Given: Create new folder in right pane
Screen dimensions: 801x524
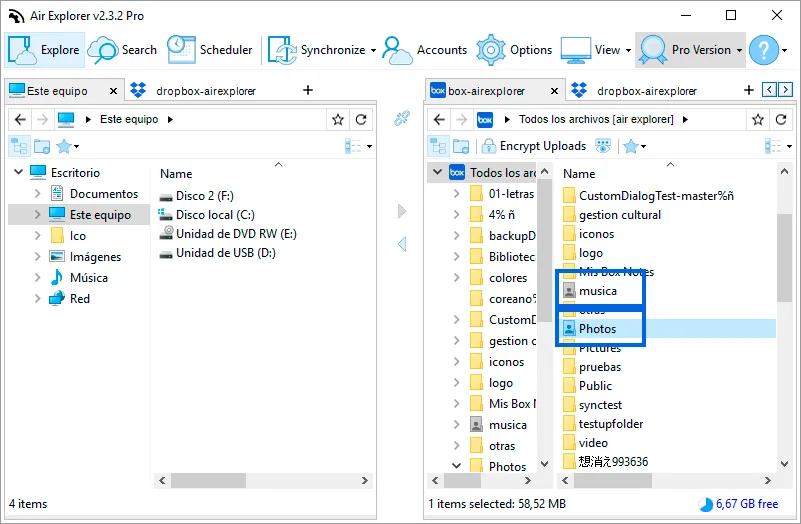Looking at the screenshot, I should (x=461, y=147).
